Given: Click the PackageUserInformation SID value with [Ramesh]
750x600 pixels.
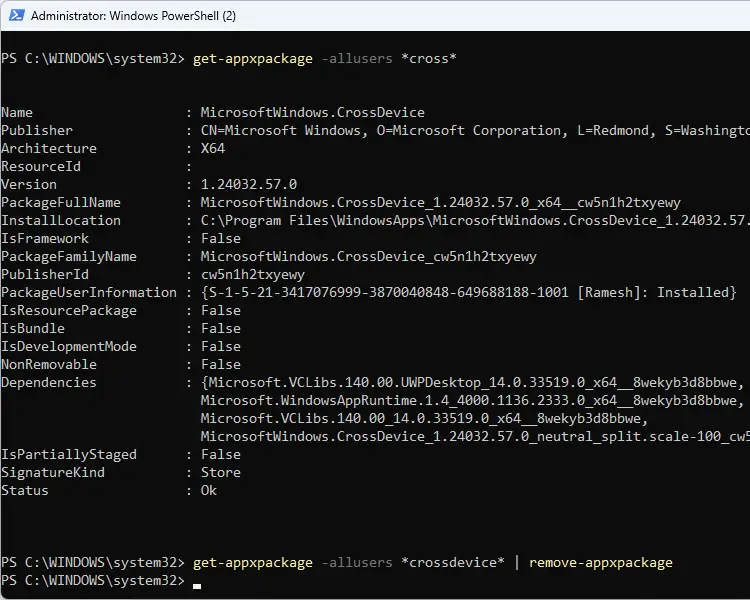Looking at the screenshot, I should click(469, 292).
